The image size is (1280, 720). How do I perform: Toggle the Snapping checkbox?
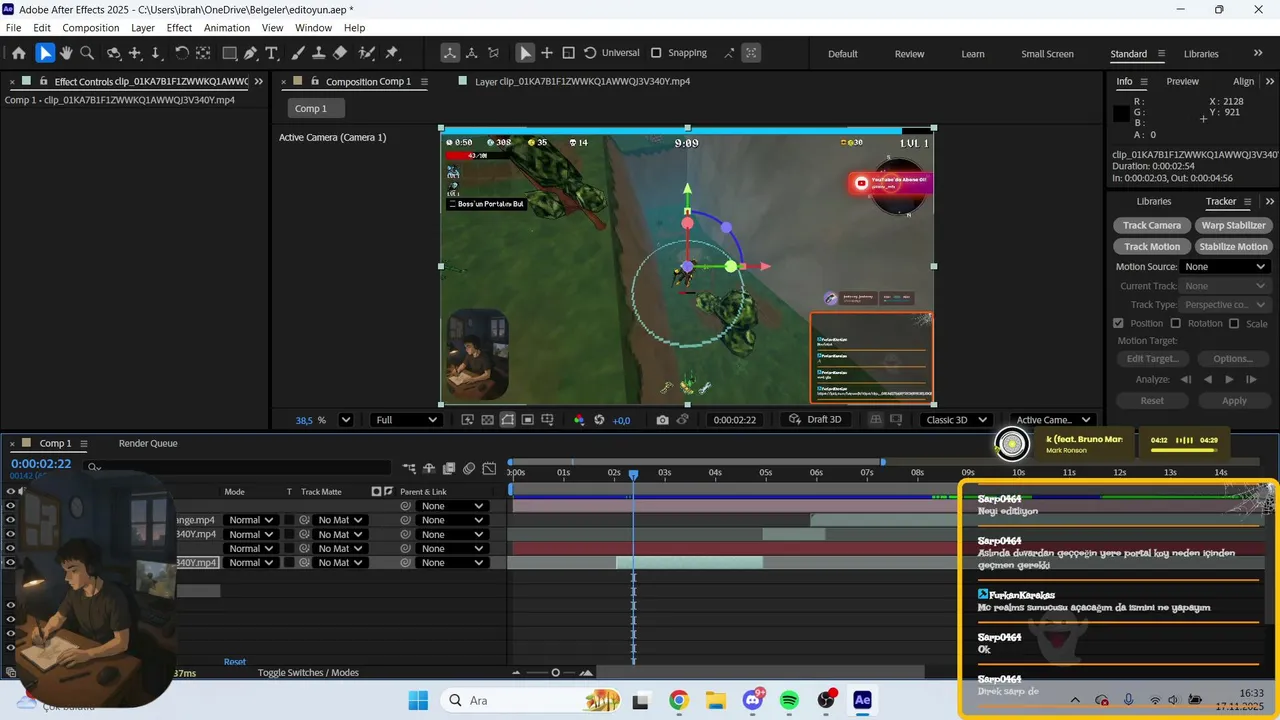point(656,53)
